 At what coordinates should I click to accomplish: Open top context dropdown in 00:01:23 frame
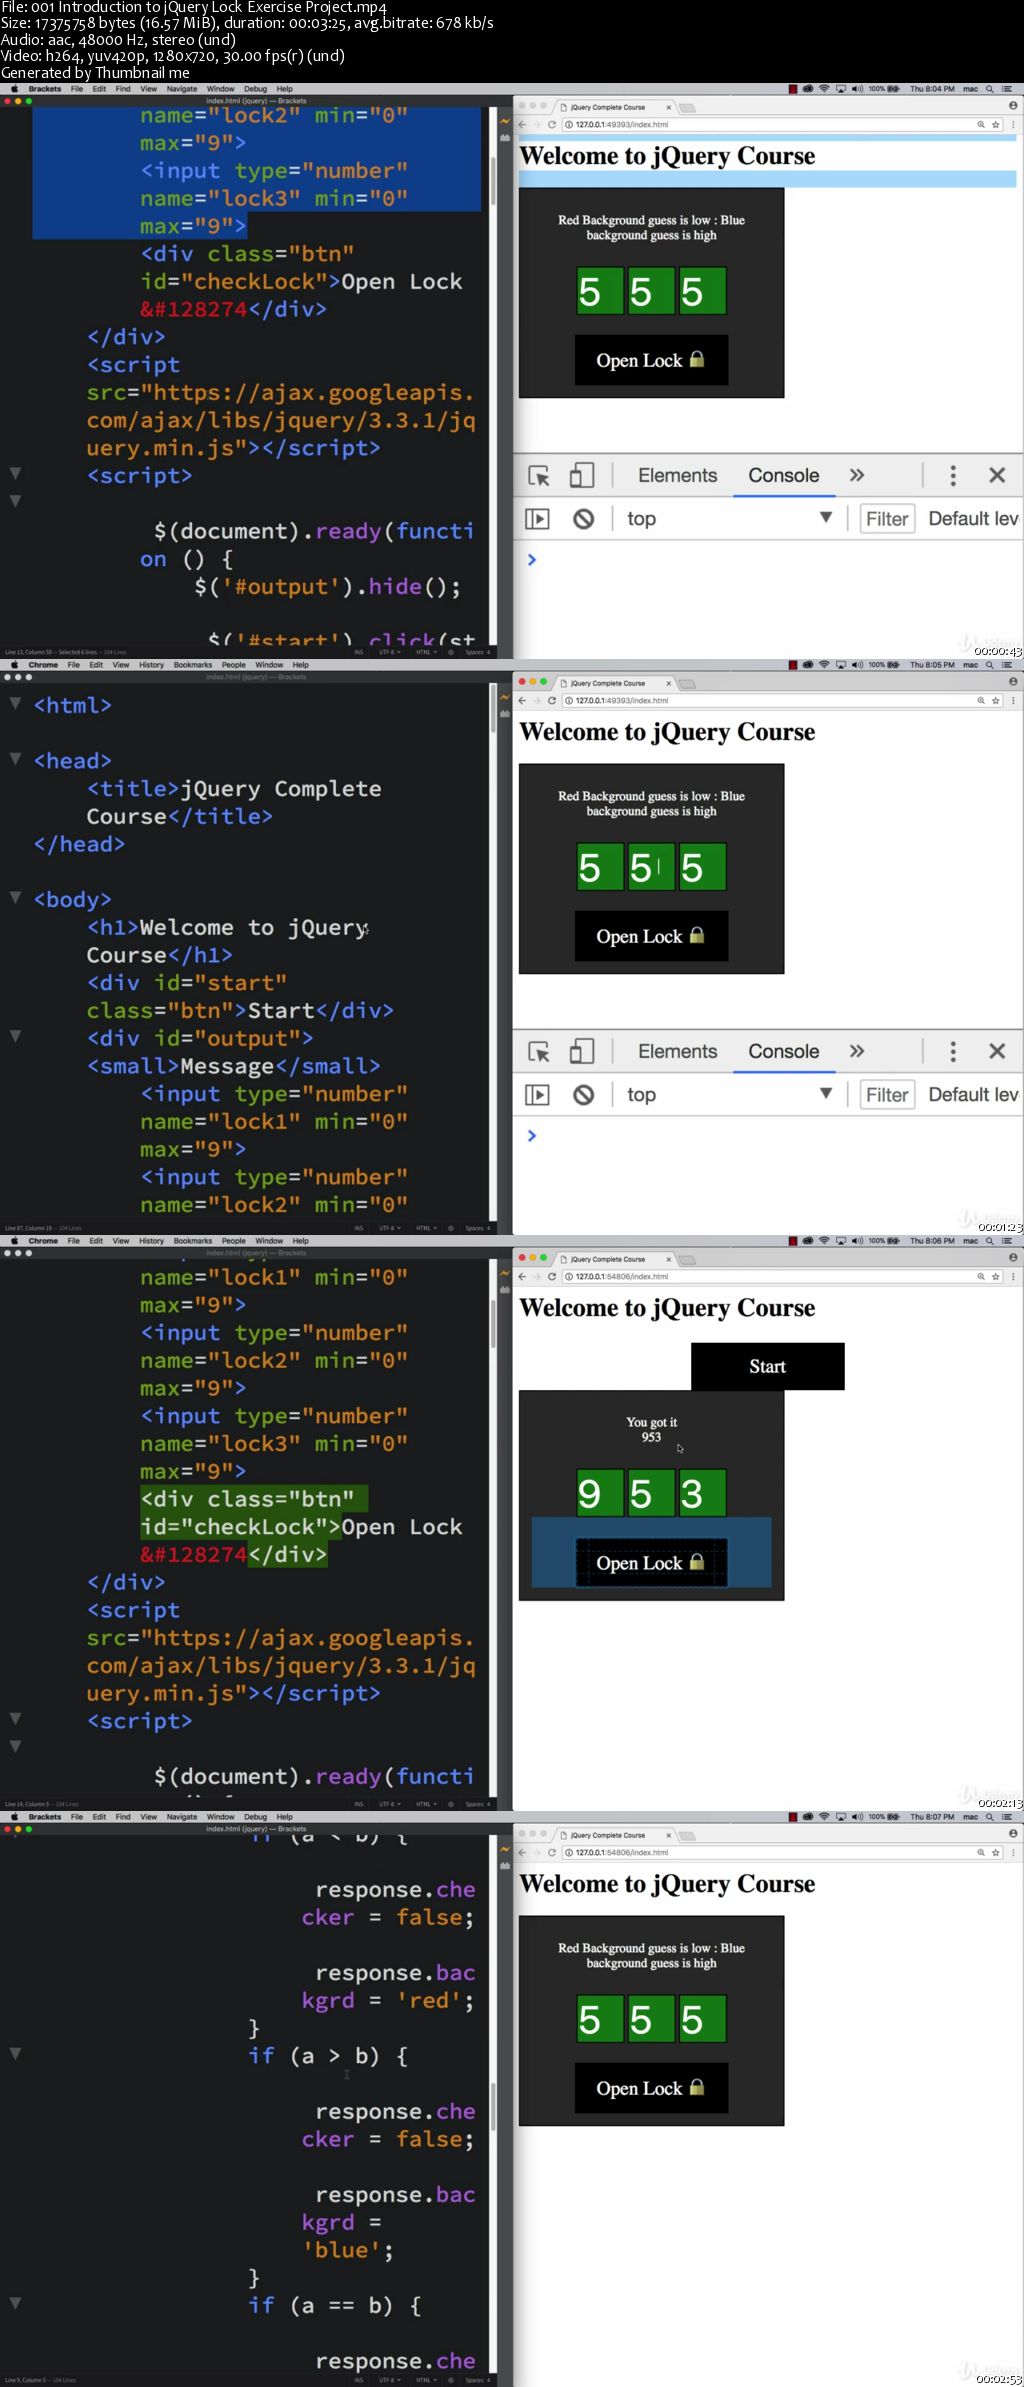pos(729,1095)
